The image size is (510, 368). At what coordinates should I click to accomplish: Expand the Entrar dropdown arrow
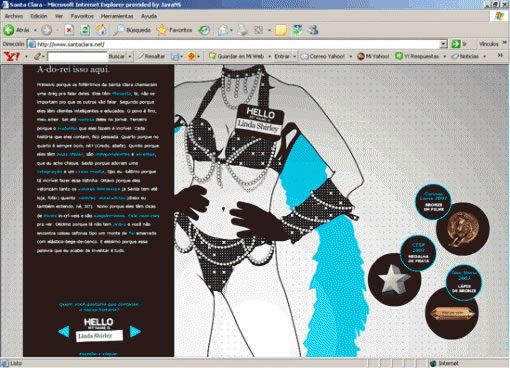pyautogui.click(x=294, y=57)
